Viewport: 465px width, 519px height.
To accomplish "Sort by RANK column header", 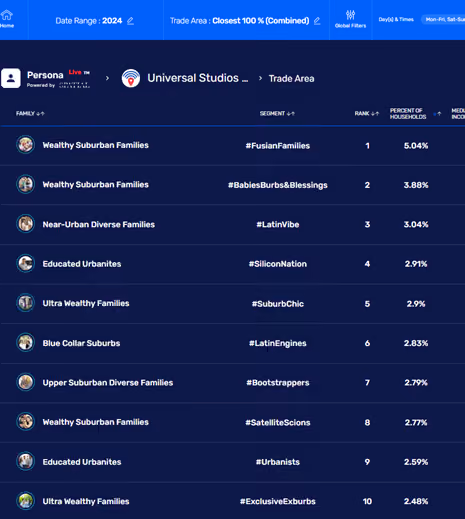I will point(367,114).
